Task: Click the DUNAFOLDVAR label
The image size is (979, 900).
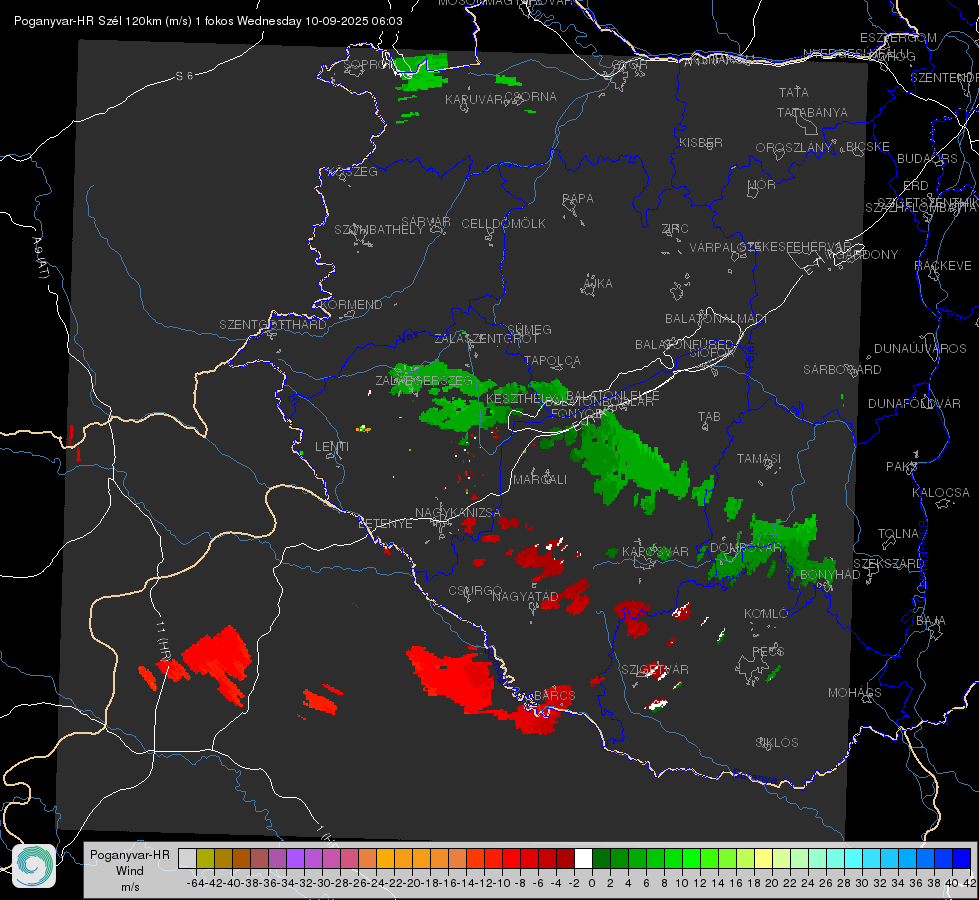Action: click(x=914, y=404)
